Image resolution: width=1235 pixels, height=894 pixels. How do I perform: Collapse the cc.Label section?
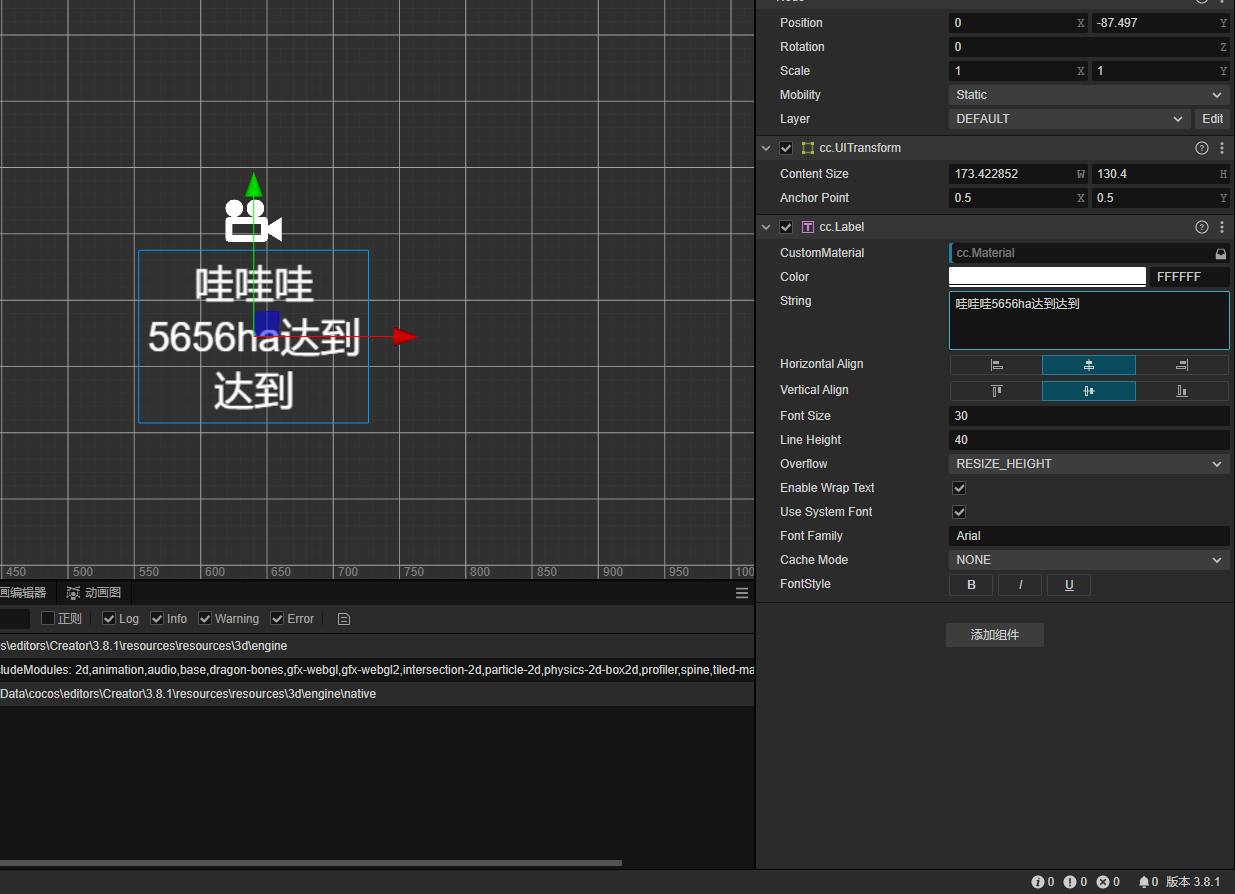click(766, 227)
